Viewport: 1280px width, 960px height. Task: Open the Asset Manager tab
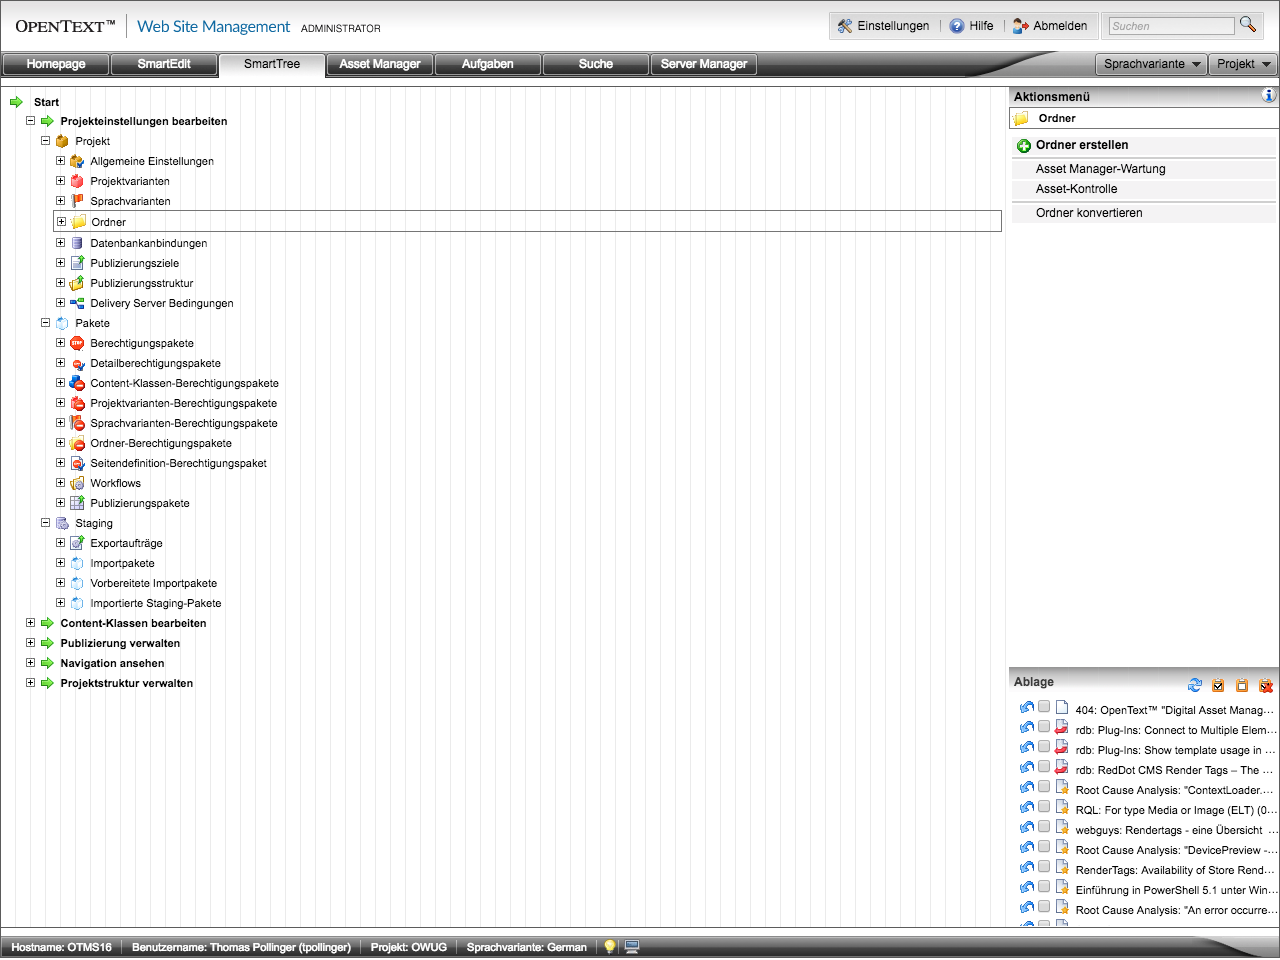380,64
